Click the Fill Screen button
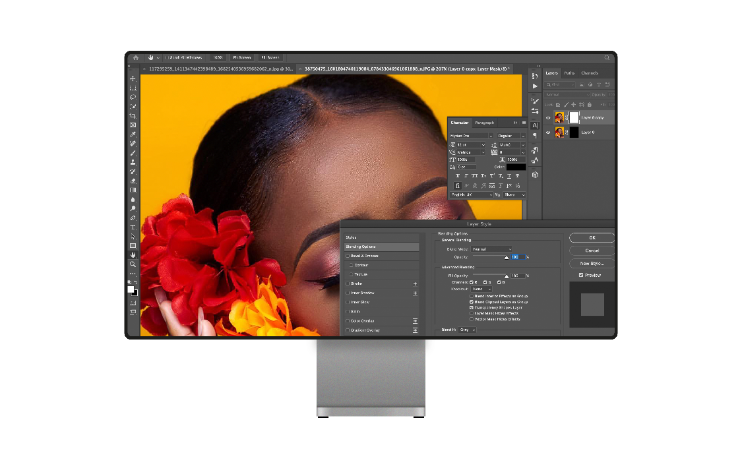This screenshot has width=742, height=476. (270, 58)
